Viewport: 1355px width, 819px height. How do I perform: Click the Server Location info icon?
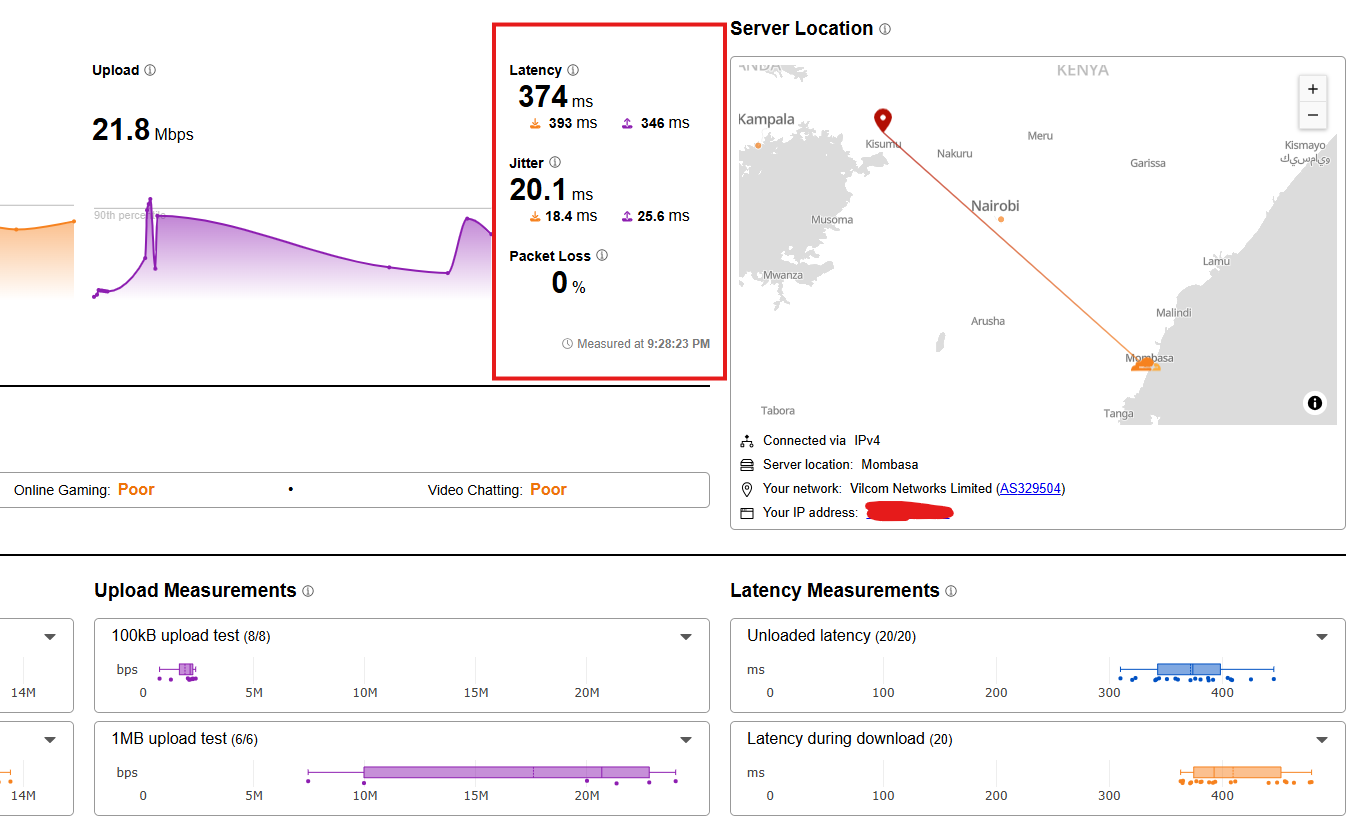[x=885, y=29]
